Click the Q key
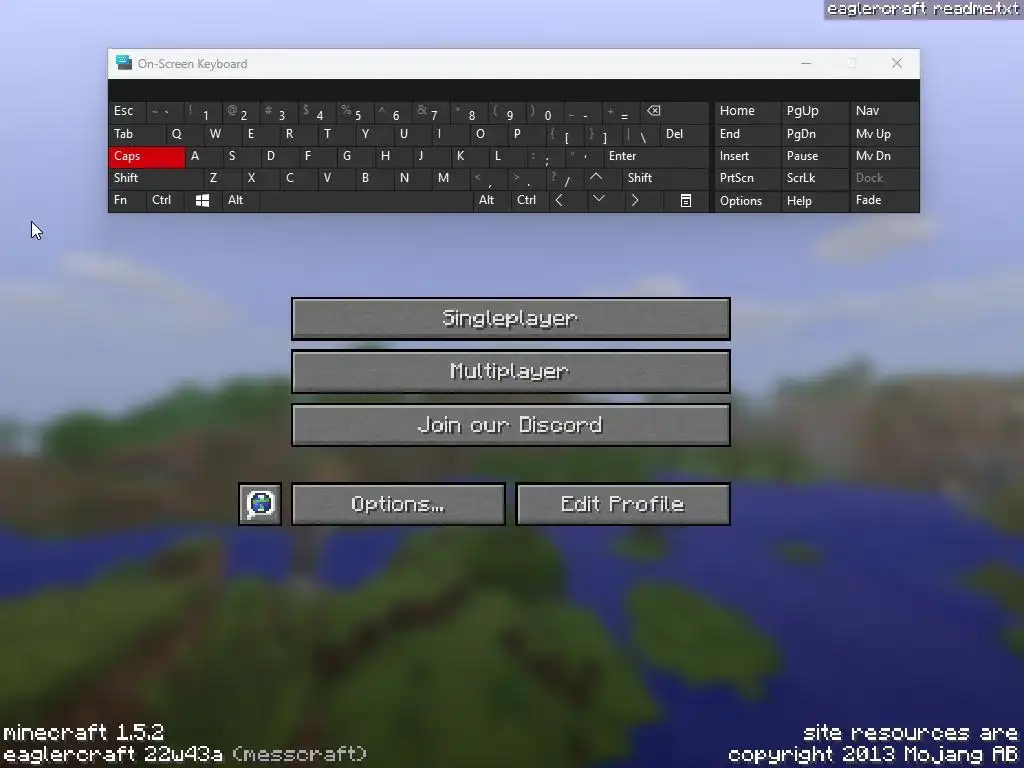This screenshot has height=768, width=1024. coord(185,135)
